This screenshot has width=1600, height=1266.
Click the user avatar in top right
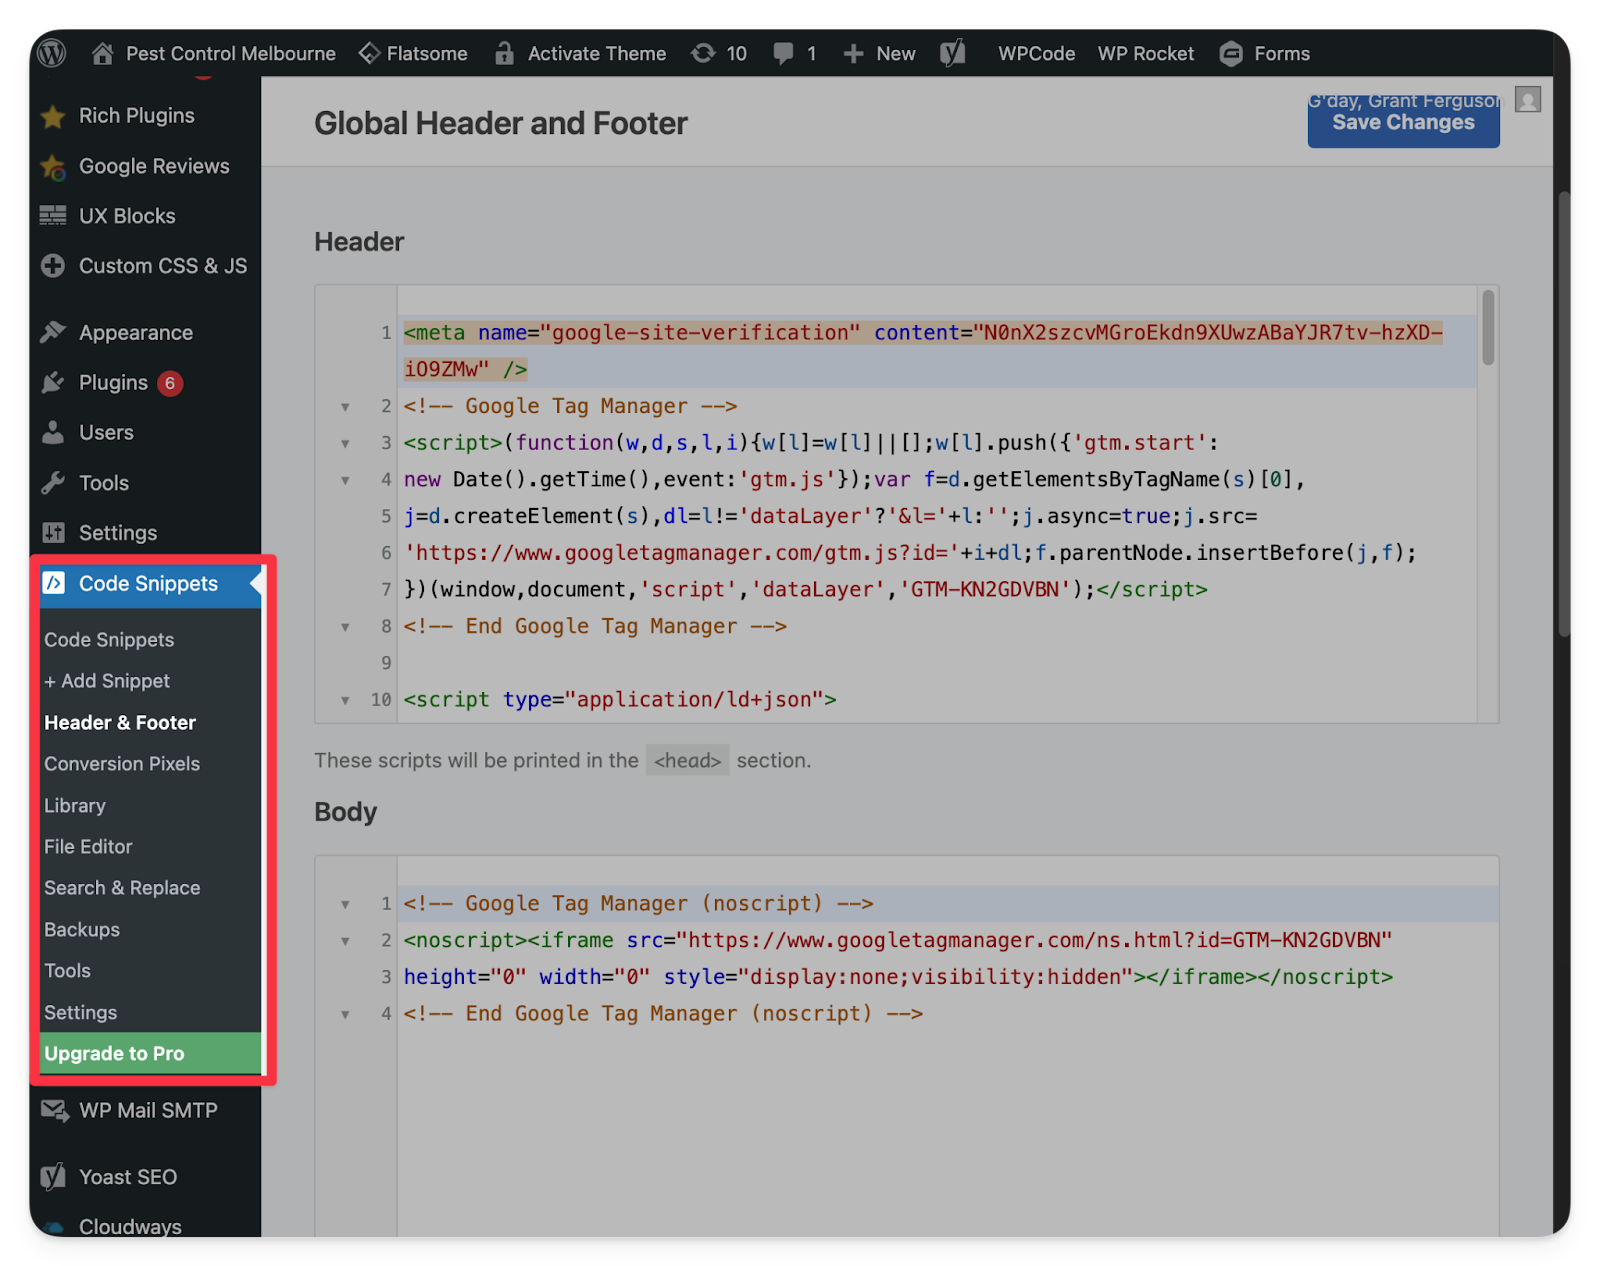point(1527,99)
